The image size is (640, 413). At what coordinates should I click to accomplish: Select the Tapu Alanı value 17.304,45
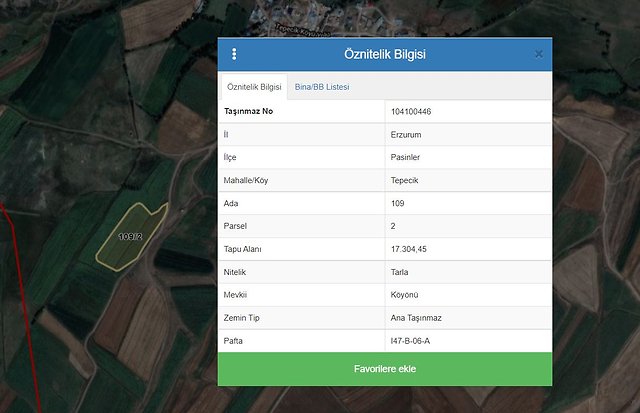[409, 249]
